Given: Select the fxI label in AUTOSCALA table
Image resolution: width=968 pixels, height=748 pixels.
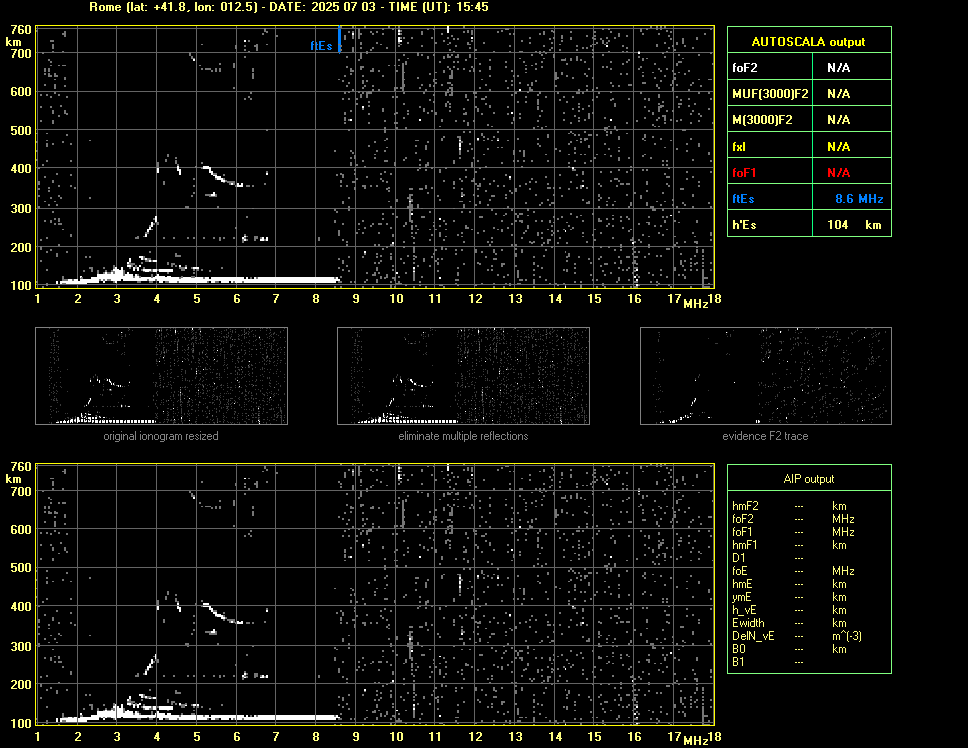Looking at the screenshot, I should coord(738,147).
